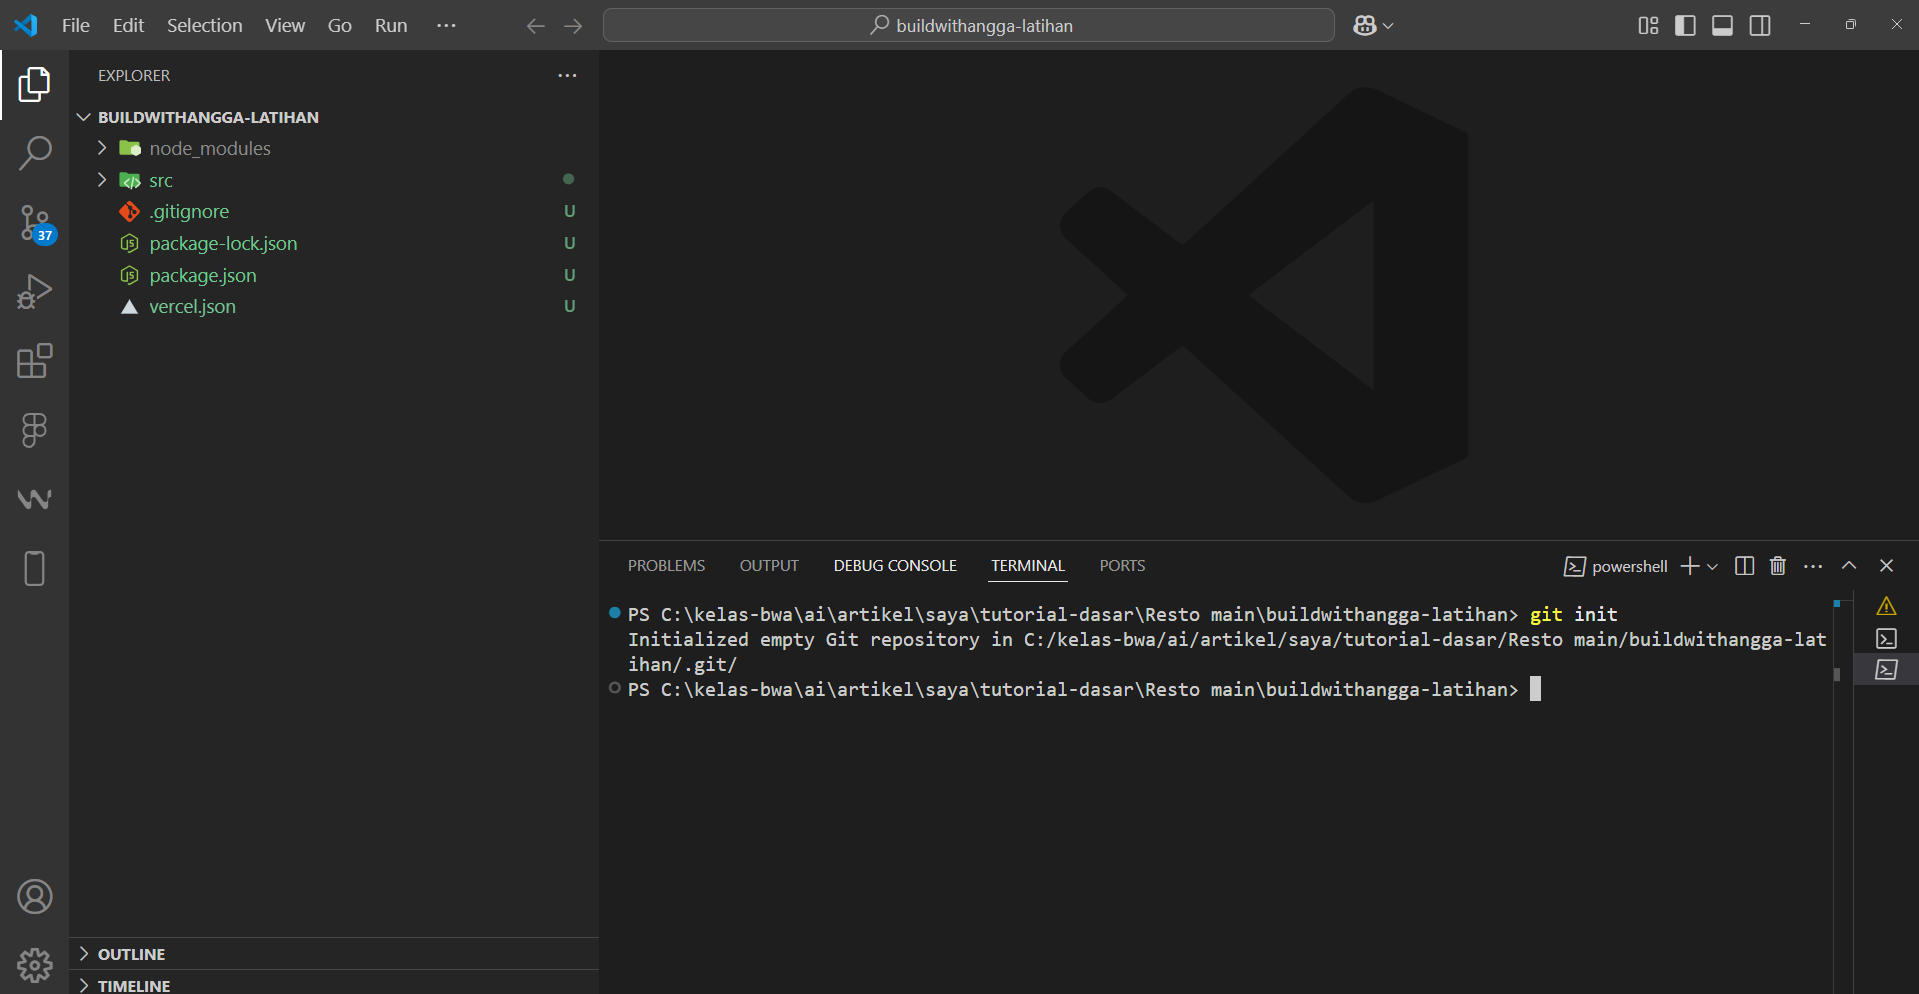Click the EXPLORER panel title
Image resolution: width=1919 pixels, height=994 pixels.
(x=134, y=76)
